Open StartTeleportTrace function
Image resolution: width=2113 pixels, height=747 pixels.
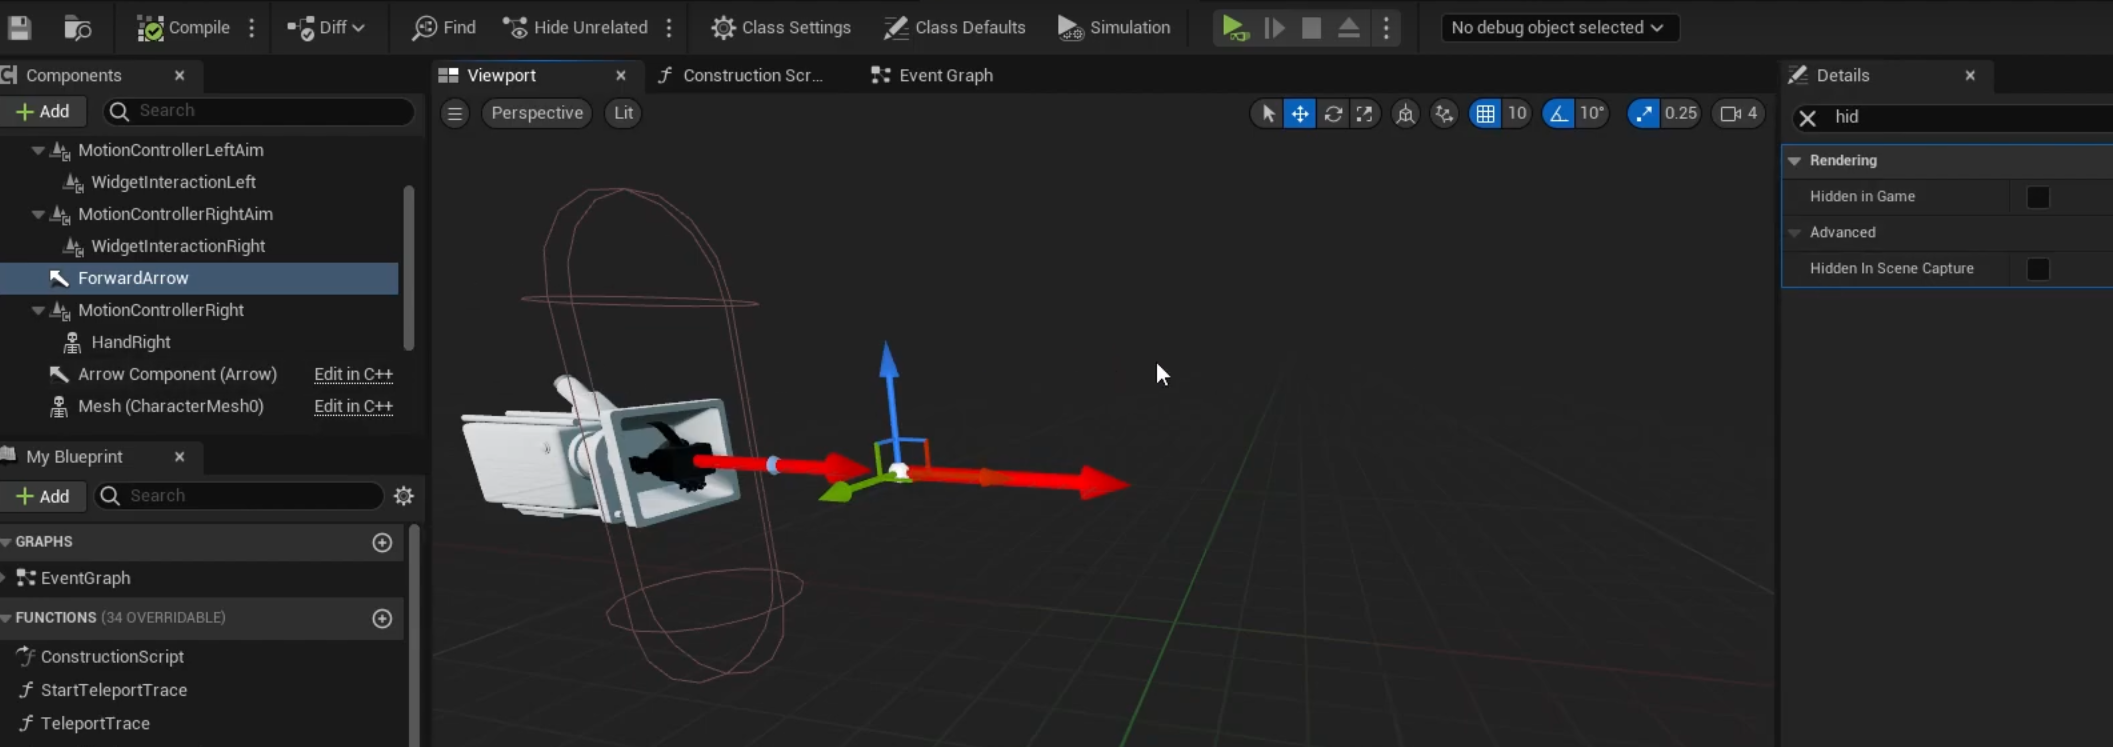pyautogui.click(x=114, y=690)
